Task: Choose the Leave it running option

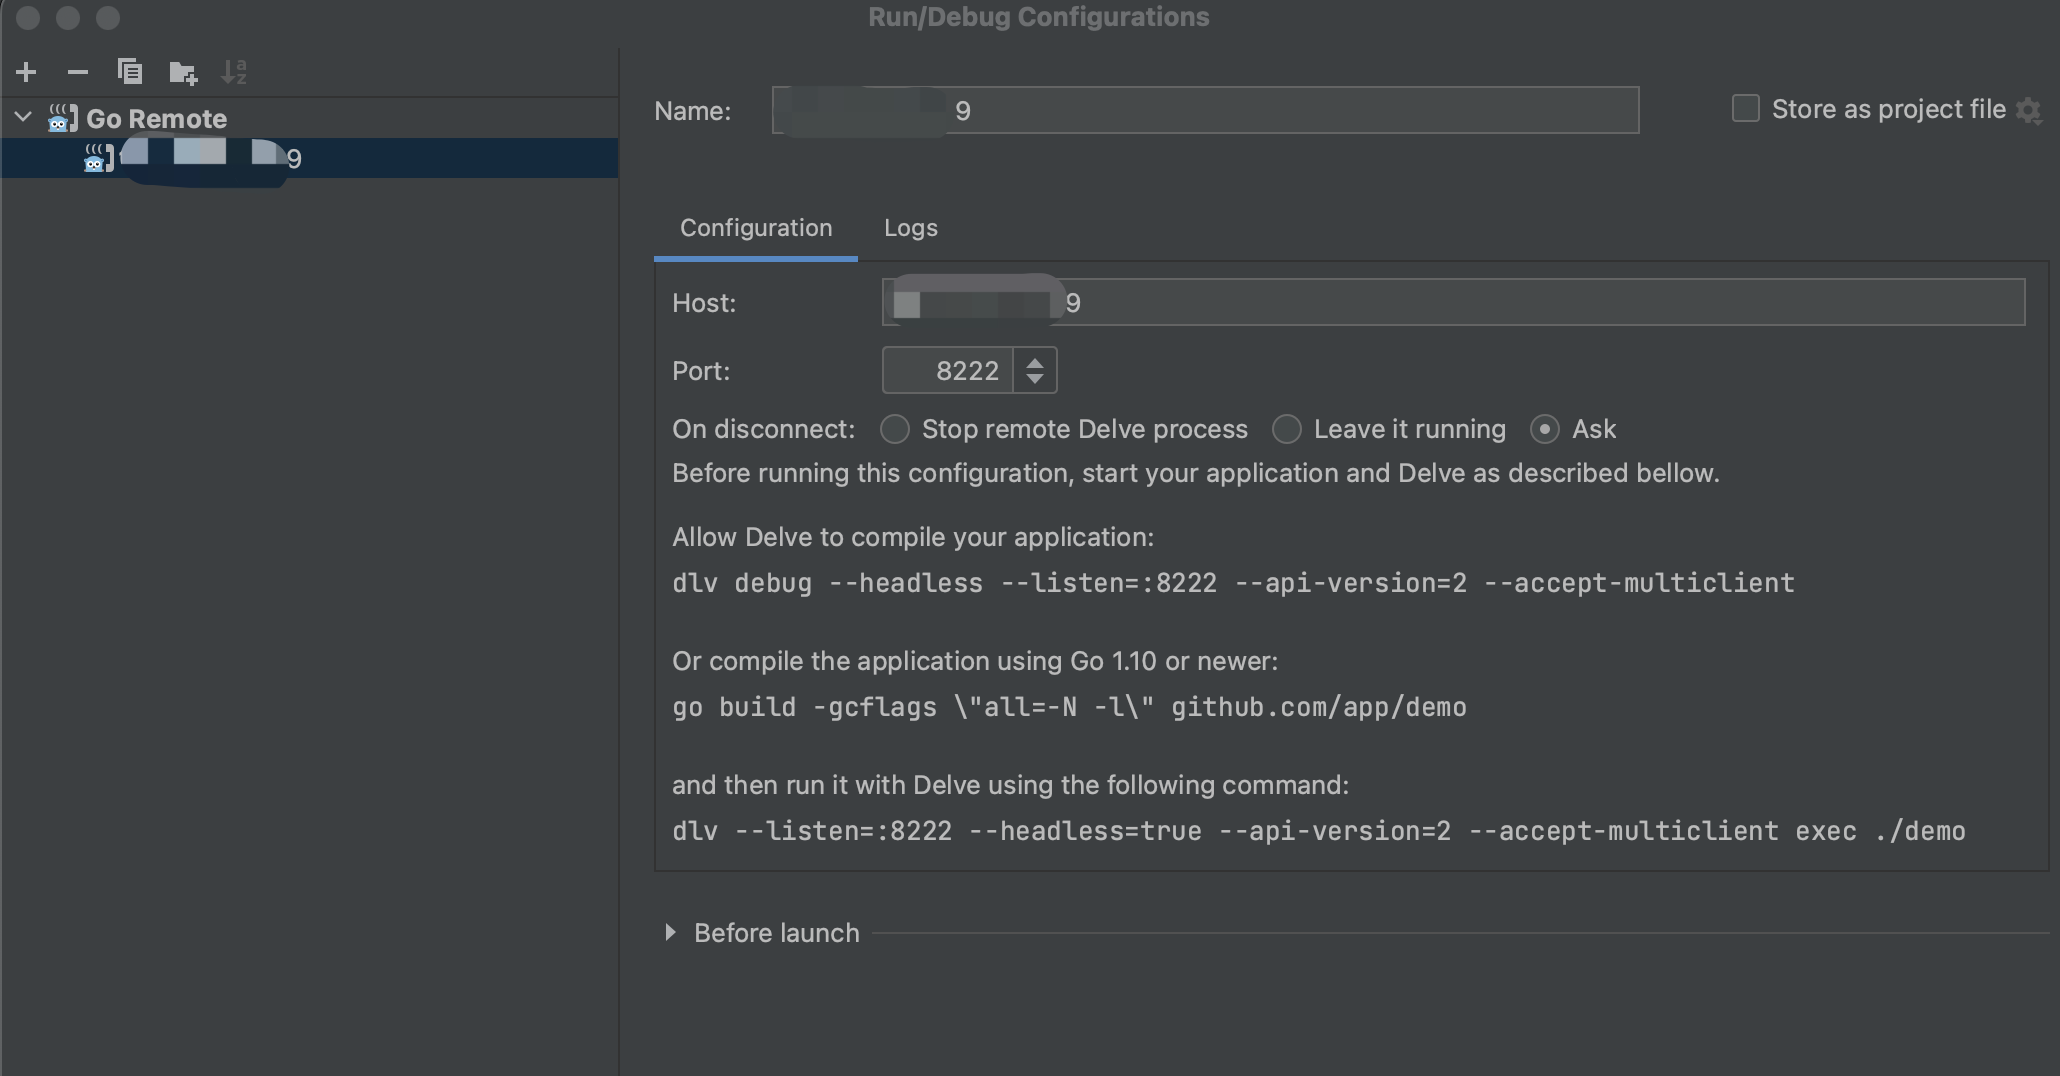Action: pyautogui.click(x=1287, y=429)
